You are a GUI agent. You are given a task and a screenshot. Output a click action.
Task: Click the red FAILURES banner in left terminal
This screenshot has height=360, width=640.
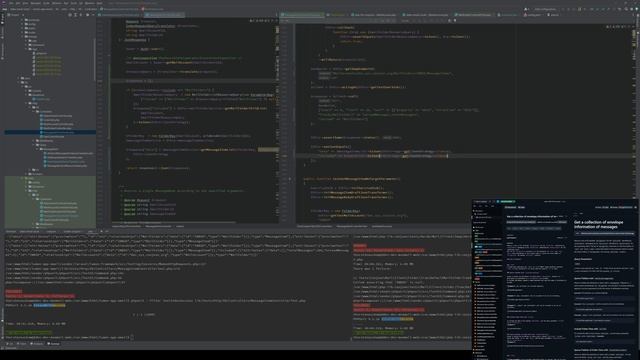click(14, 291)
